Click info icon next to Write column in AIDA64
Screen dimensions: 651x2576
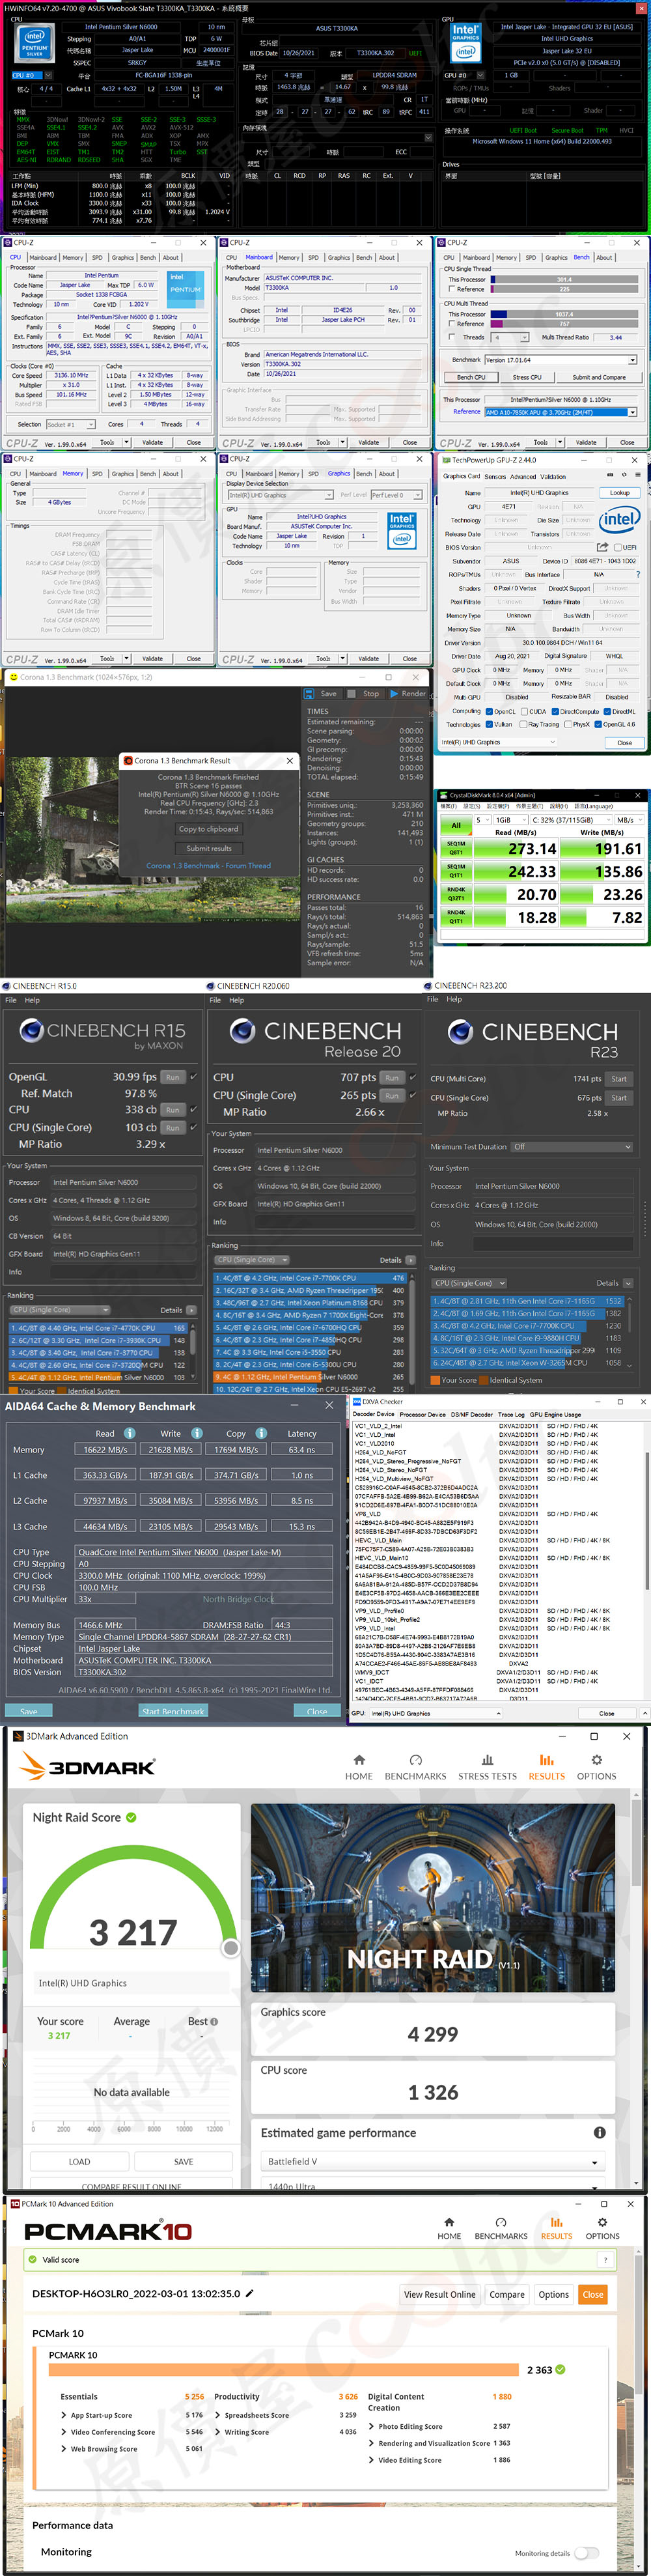(197, 1433)
